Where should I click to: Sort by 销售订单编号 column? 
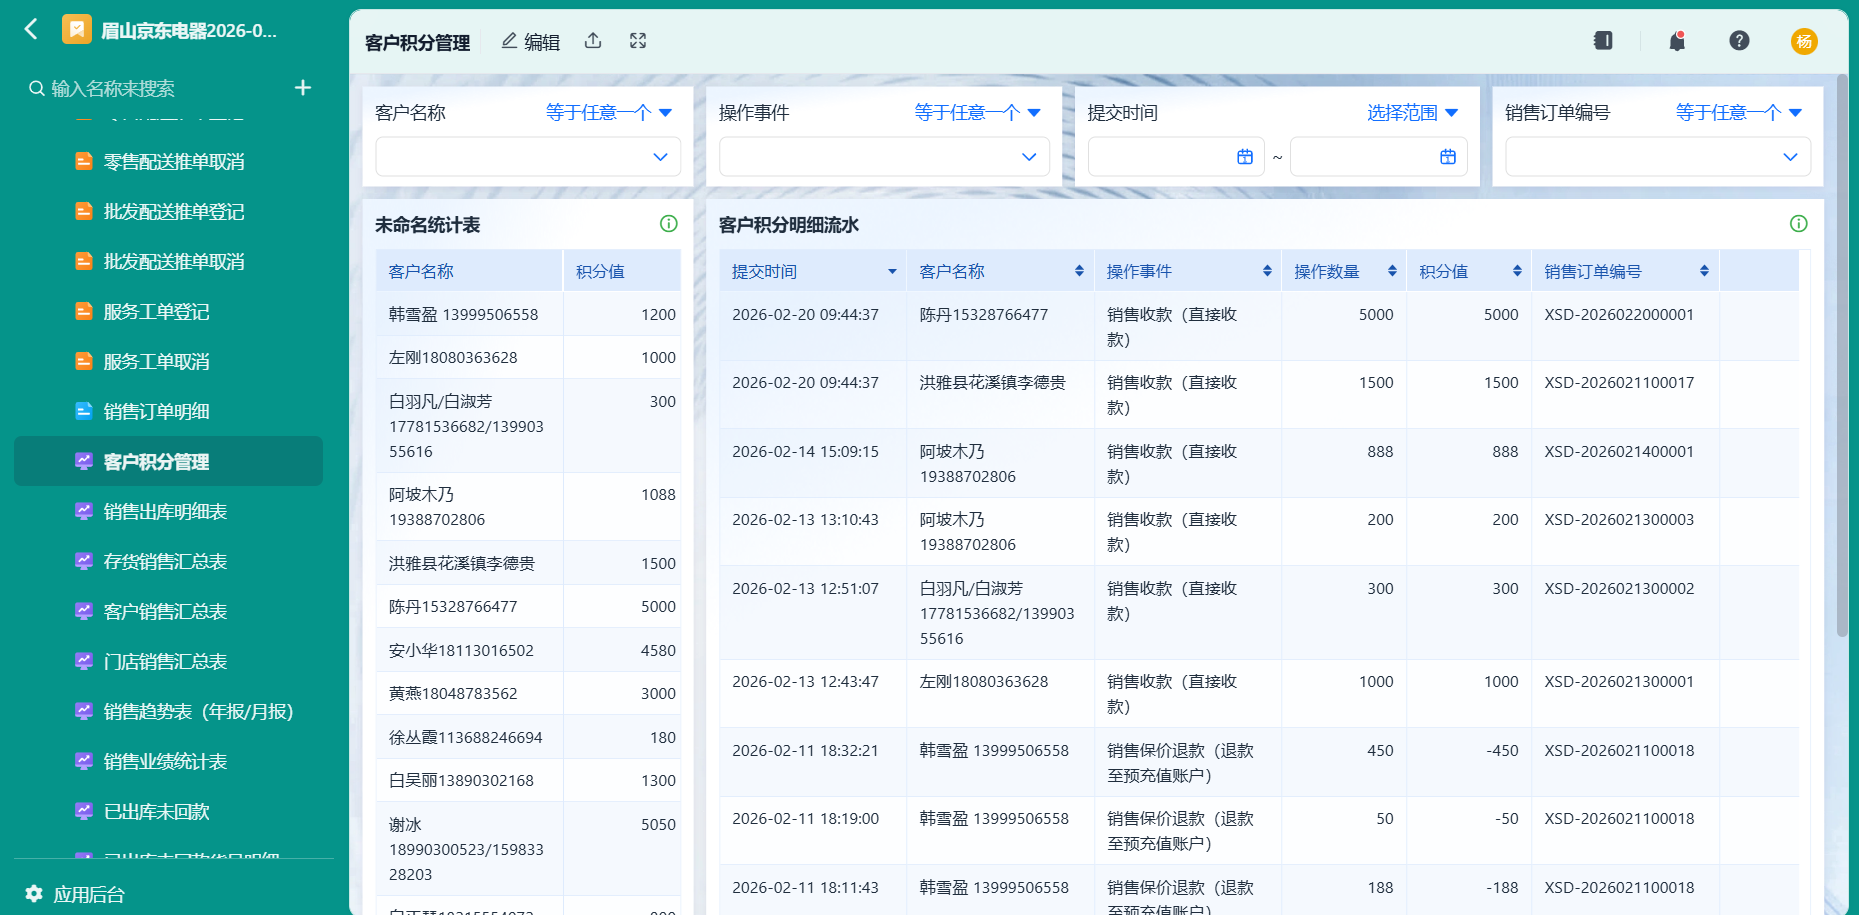(x=1704, y=271)
